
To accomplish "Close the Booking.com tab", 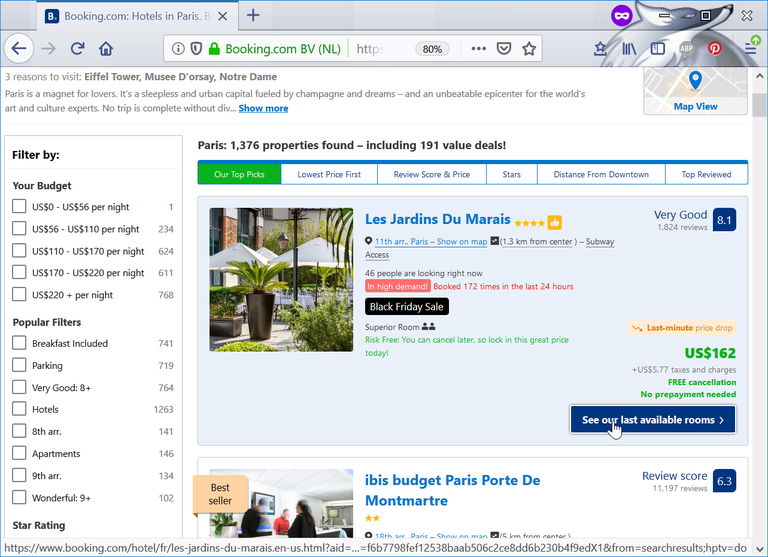I will [222, 16].
